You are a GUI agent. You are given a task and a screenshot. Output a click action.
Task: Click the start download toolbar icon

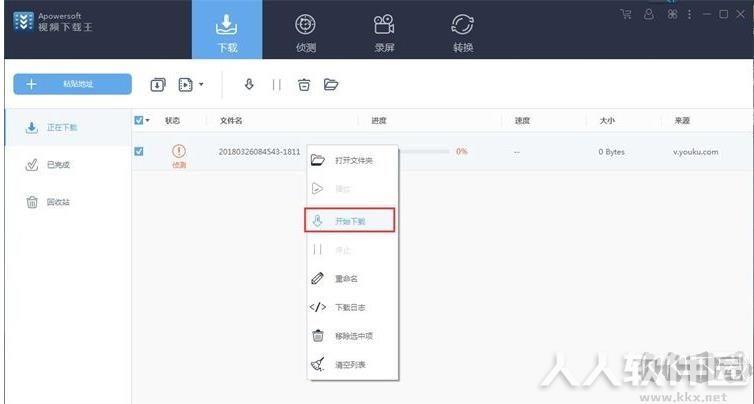pyautogui.click(x=249, y=85)
